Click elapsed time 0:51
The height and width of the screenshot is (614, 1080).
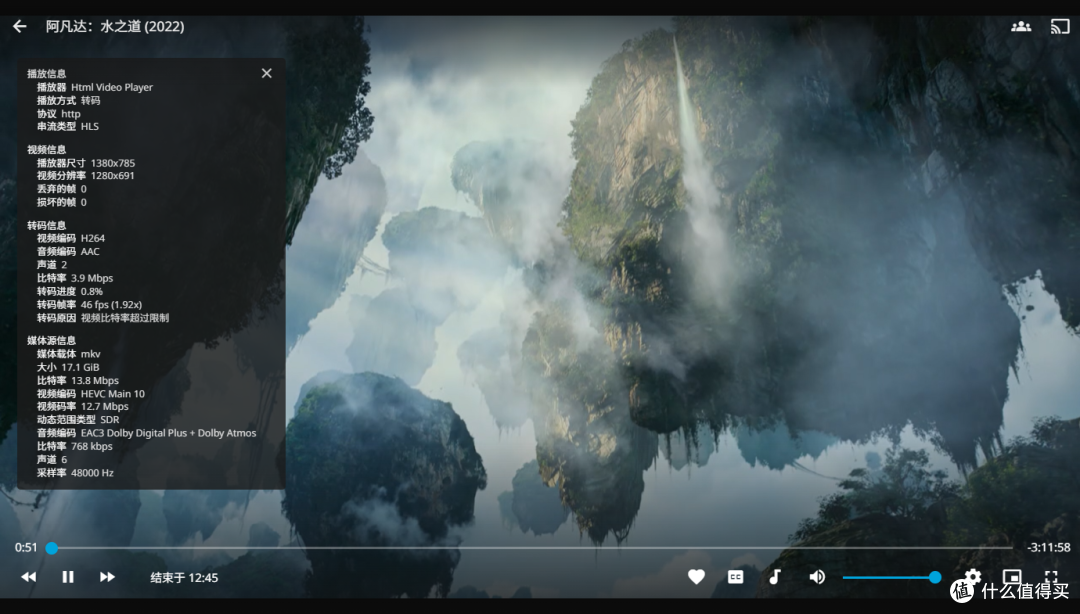click(x=26, y=548)
